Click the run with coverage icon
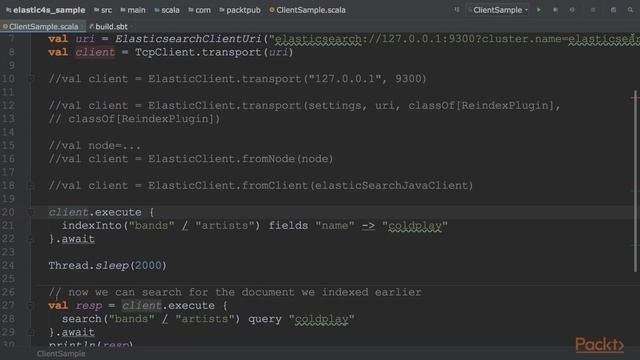Image resolution: width=640 pixels, height=360 pixels. coord(572,10)
